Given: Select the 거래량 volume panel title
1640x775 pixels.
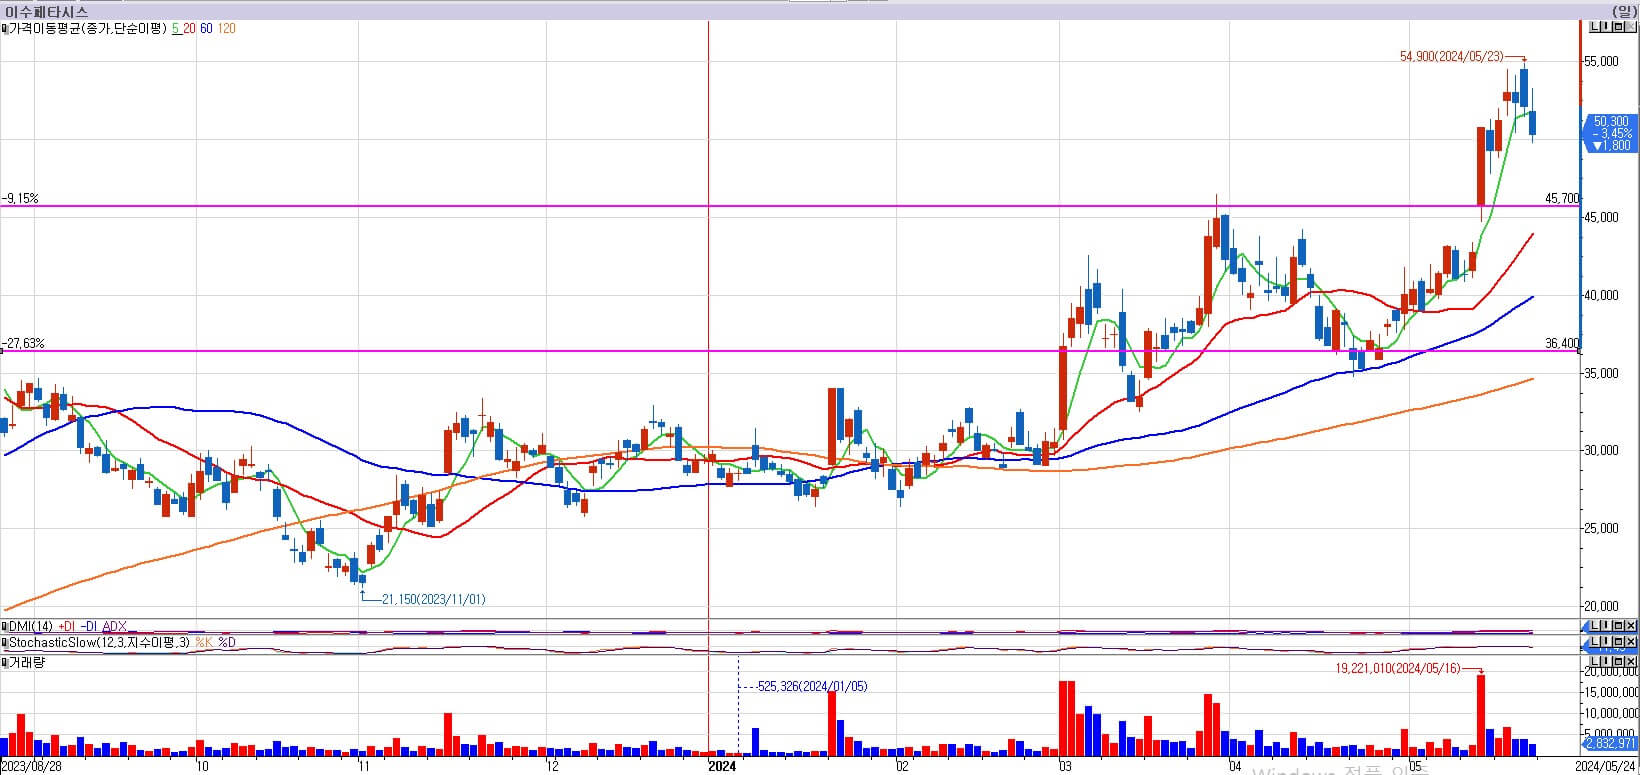Looking at the screenshot, I should [x=27, y=663].
